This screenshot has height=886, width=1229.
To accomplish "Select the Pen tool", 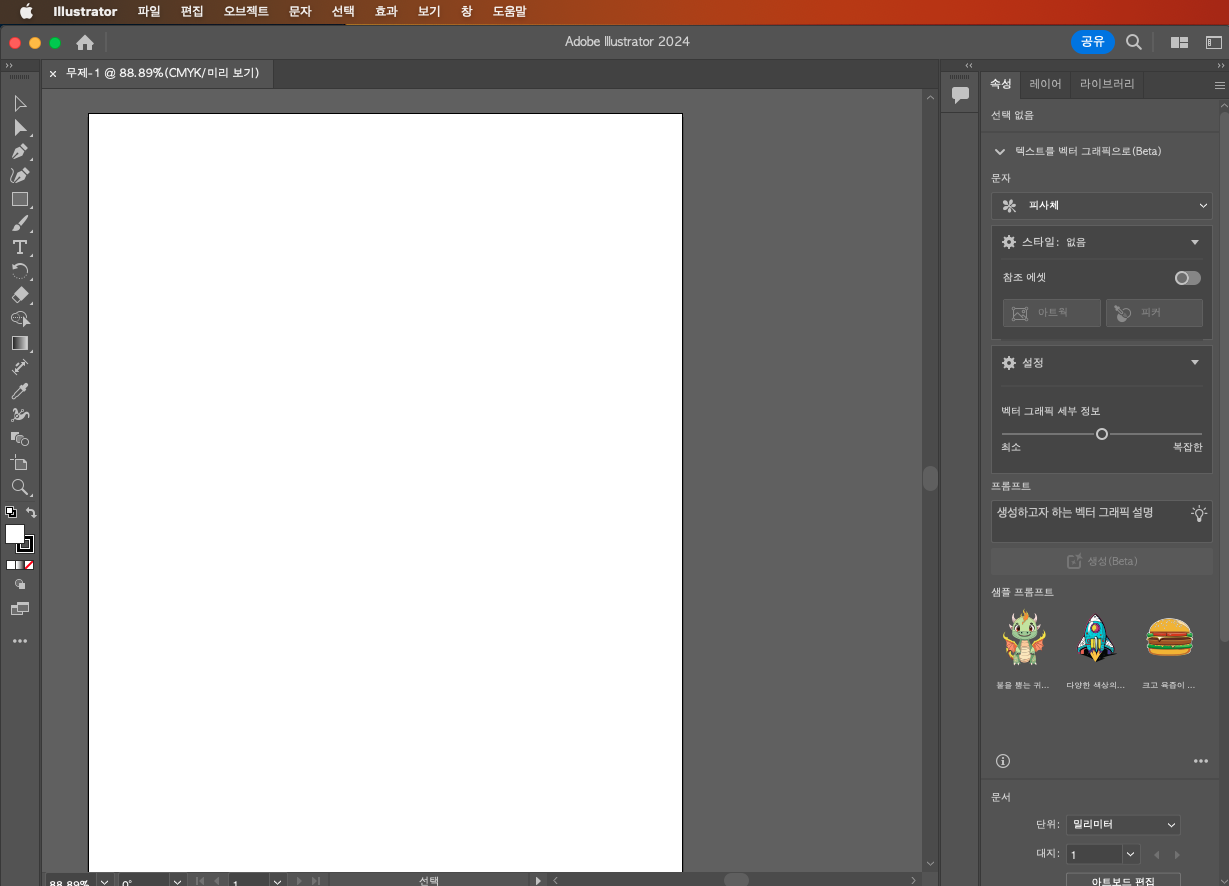I will [x=20, y=152].
